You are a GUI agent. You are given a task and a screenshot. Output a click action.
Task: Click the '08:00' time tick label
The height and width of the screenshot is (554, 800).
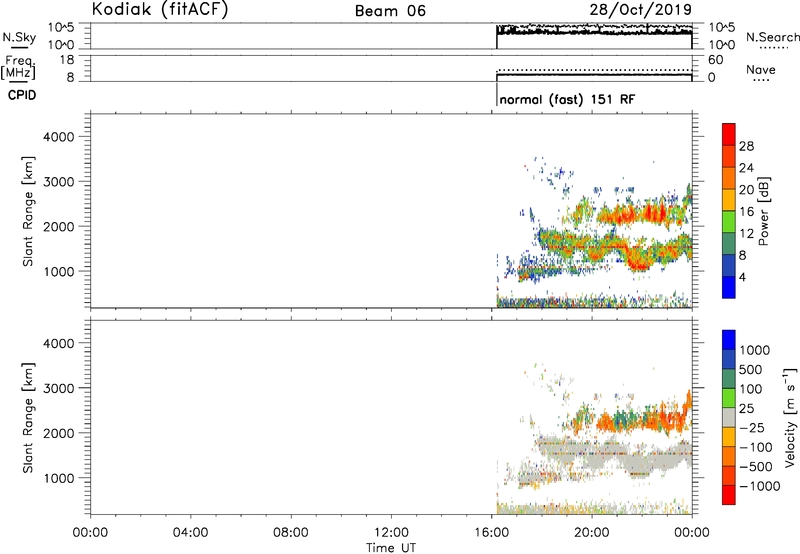pyautogui.click(x=291, y=533)
